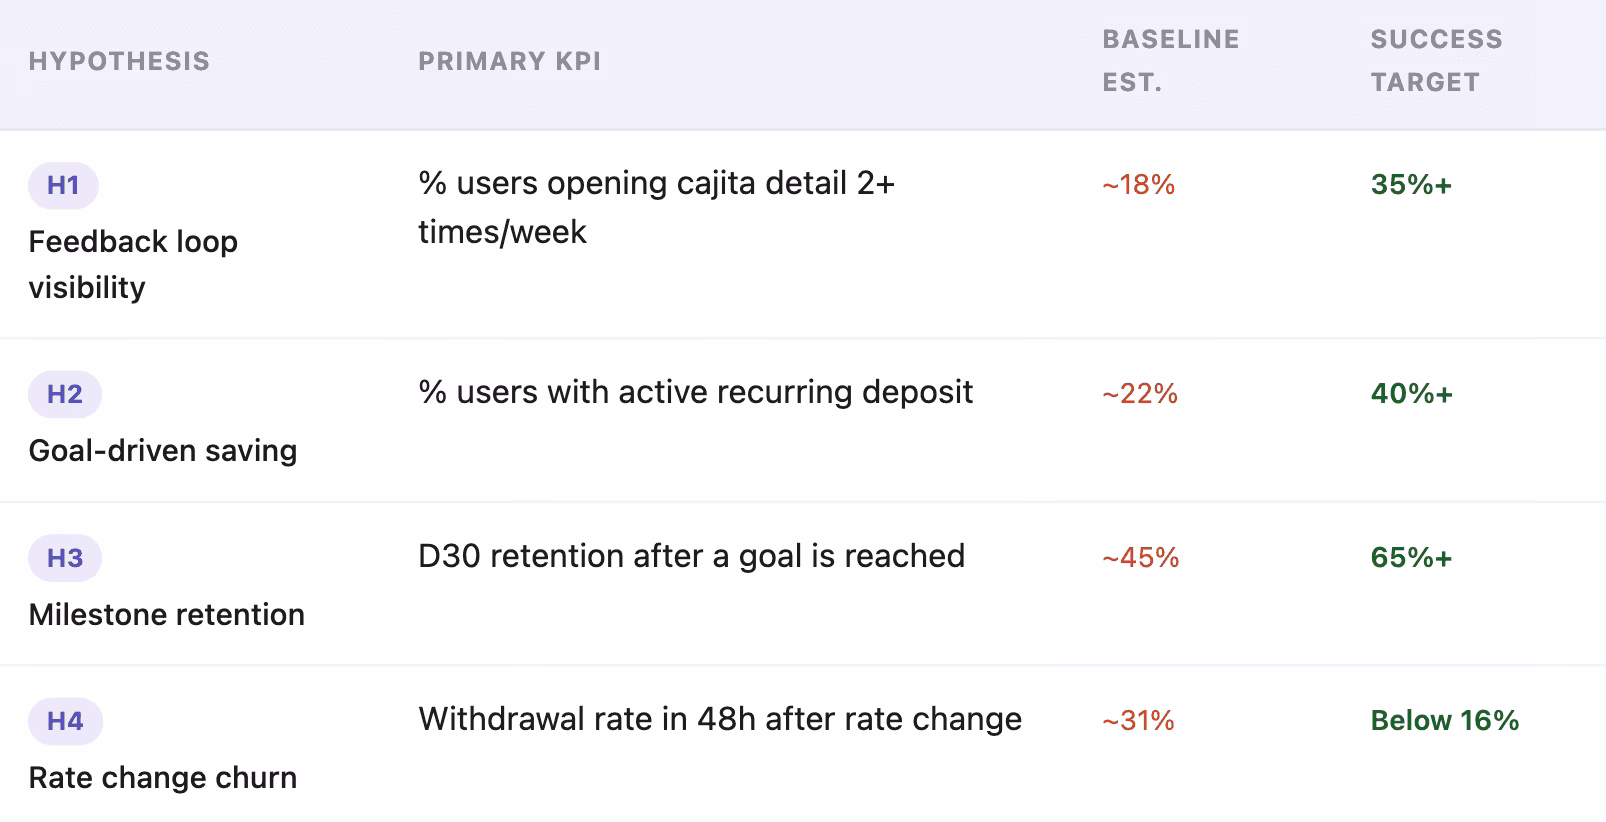Select the ~45% baseline value
1606x822 pixels.
[x=1140, y=558]
